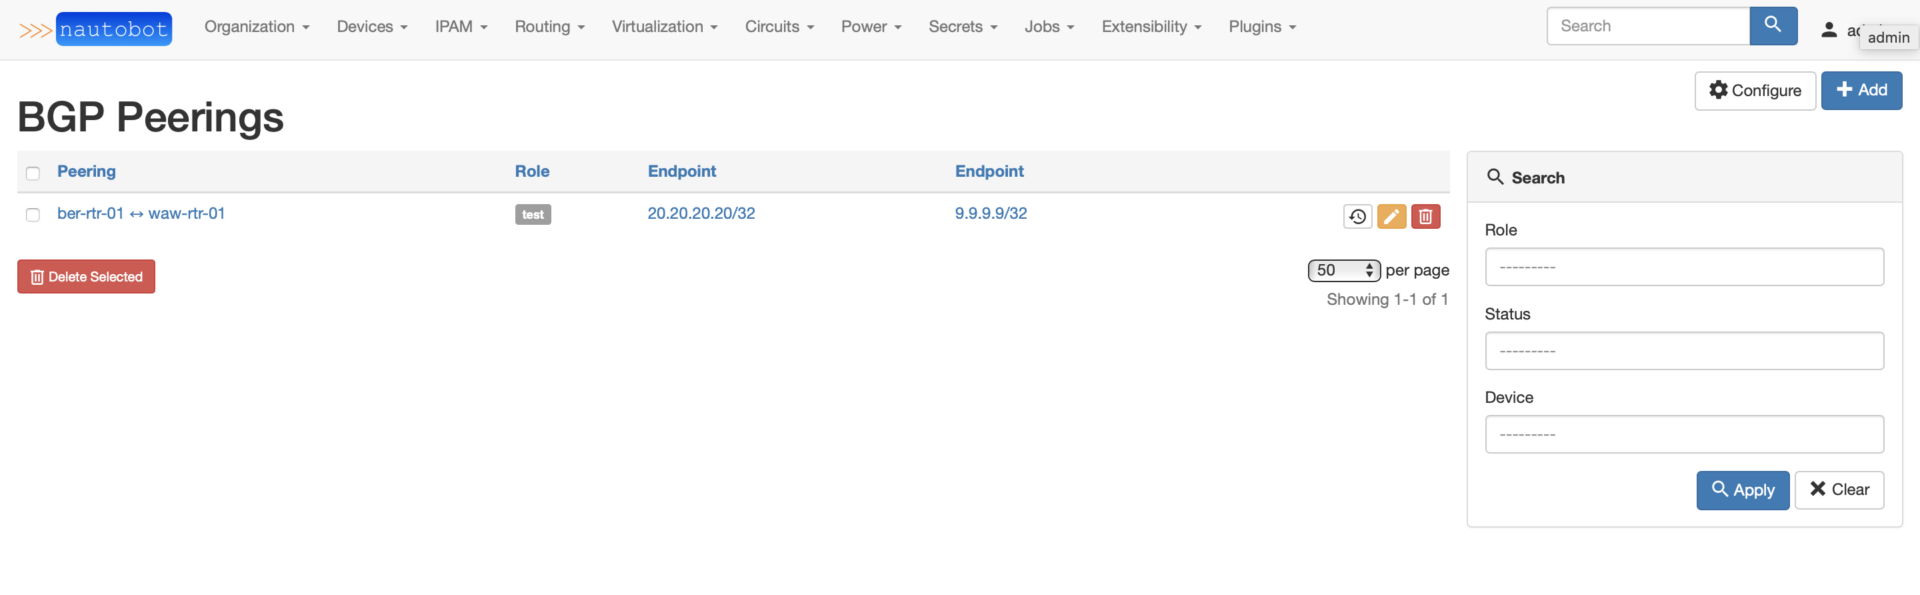1920x595 pixels.
Task: Open the admin user profile icon
Action: pos(1829,30)
